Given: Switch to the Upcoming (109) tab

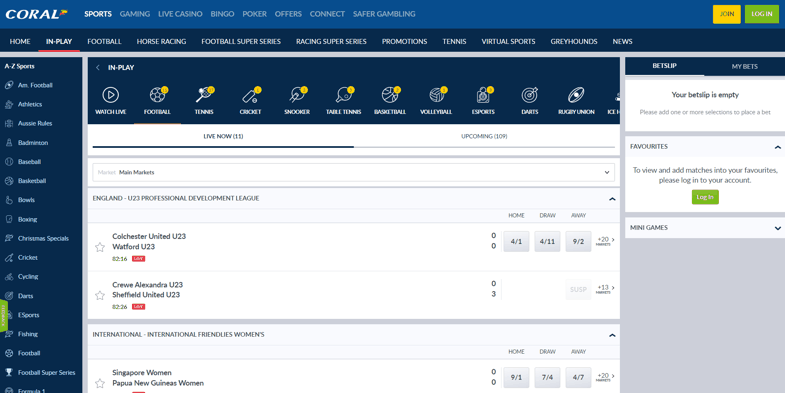Looking at the screenshot, I should click(484, 136).
